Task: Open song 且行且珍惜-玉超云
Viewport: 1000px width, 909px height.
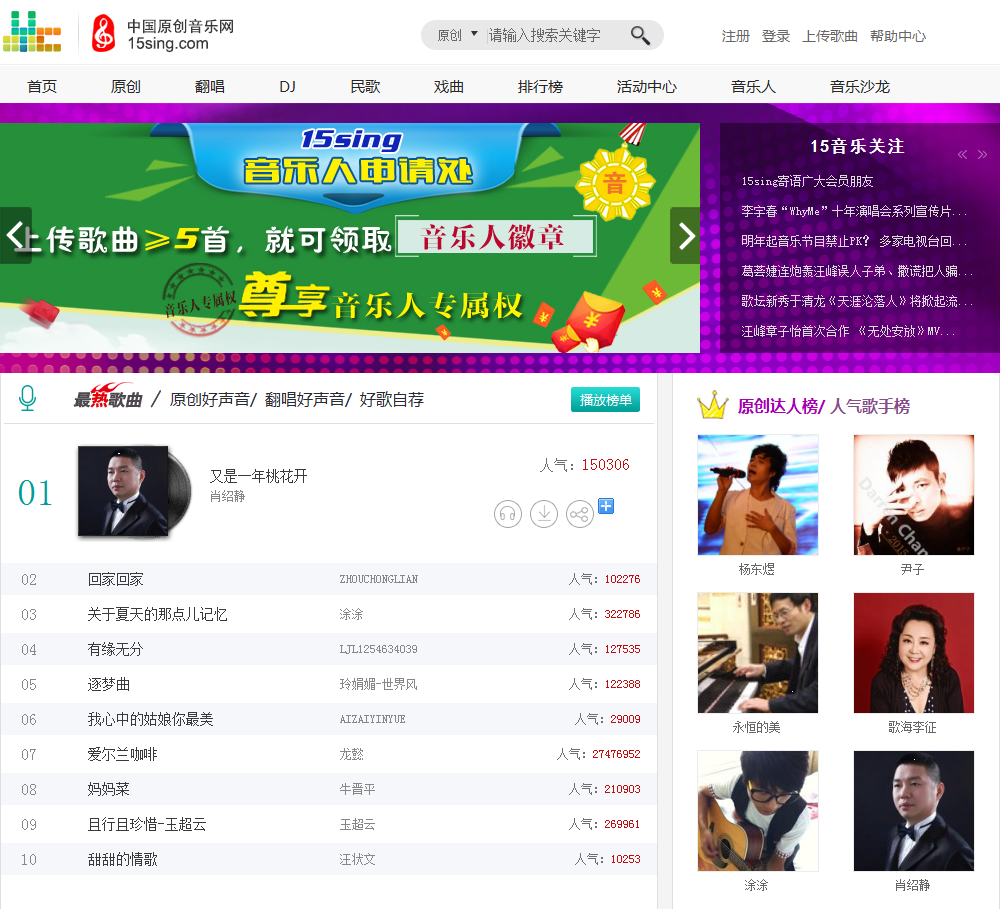Action: click(x=147, y=824)
